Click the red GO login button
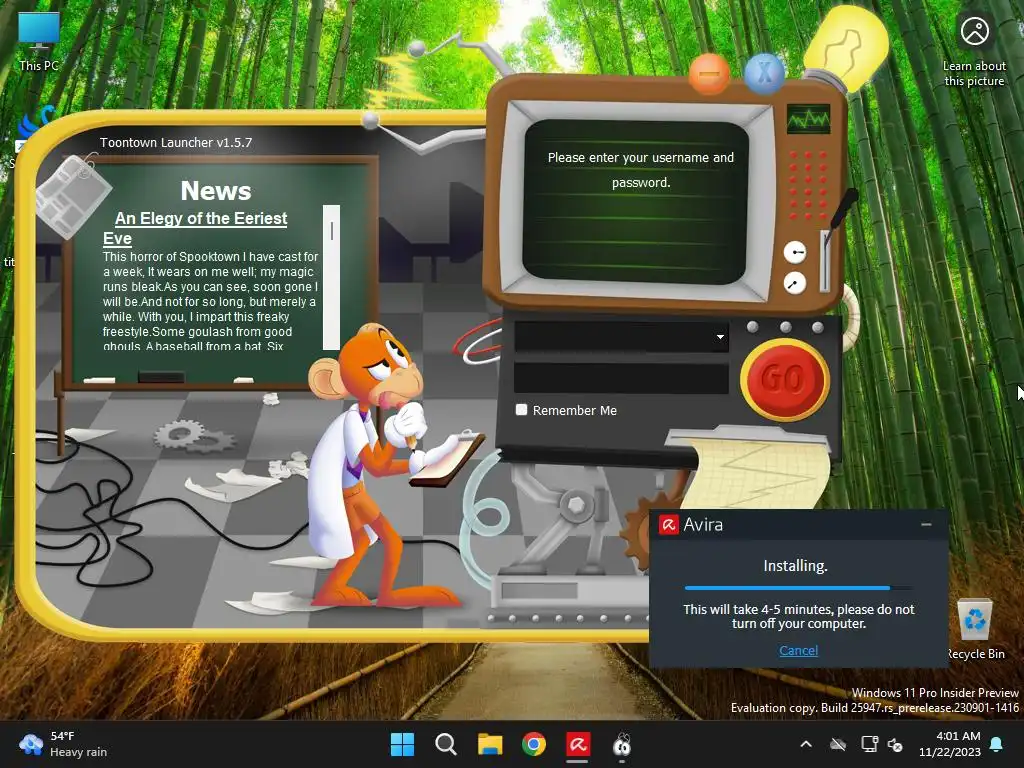Viewport: 1024px width, 768px height. tap(785, 379)
